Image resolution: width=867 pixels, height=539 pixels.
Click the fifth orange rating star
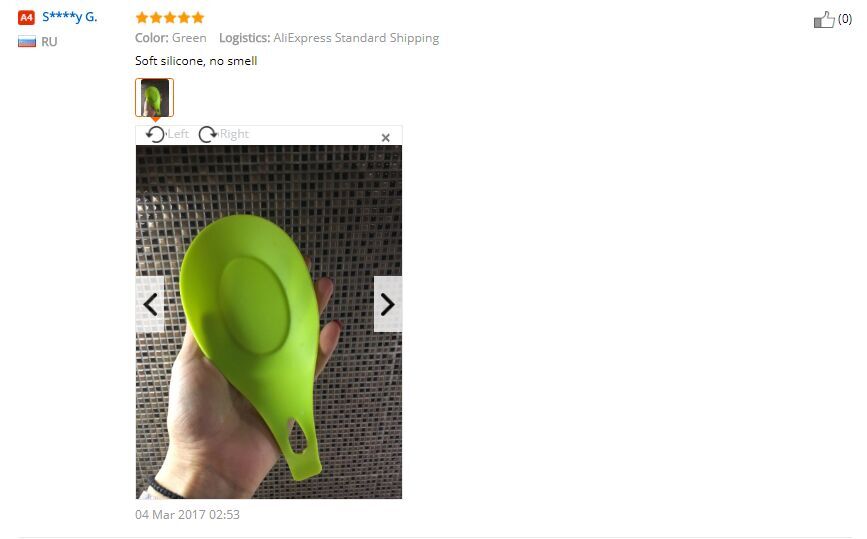coord(197,18)
